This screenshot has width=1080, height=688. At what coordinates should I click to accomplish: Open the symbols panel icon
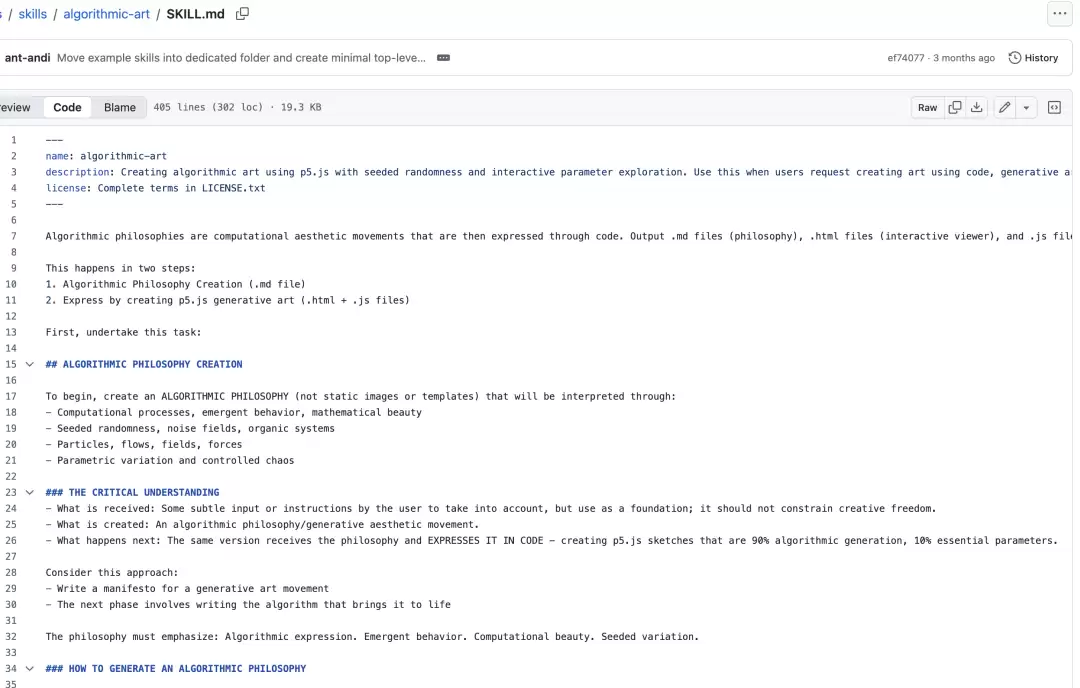[1054, 107]
